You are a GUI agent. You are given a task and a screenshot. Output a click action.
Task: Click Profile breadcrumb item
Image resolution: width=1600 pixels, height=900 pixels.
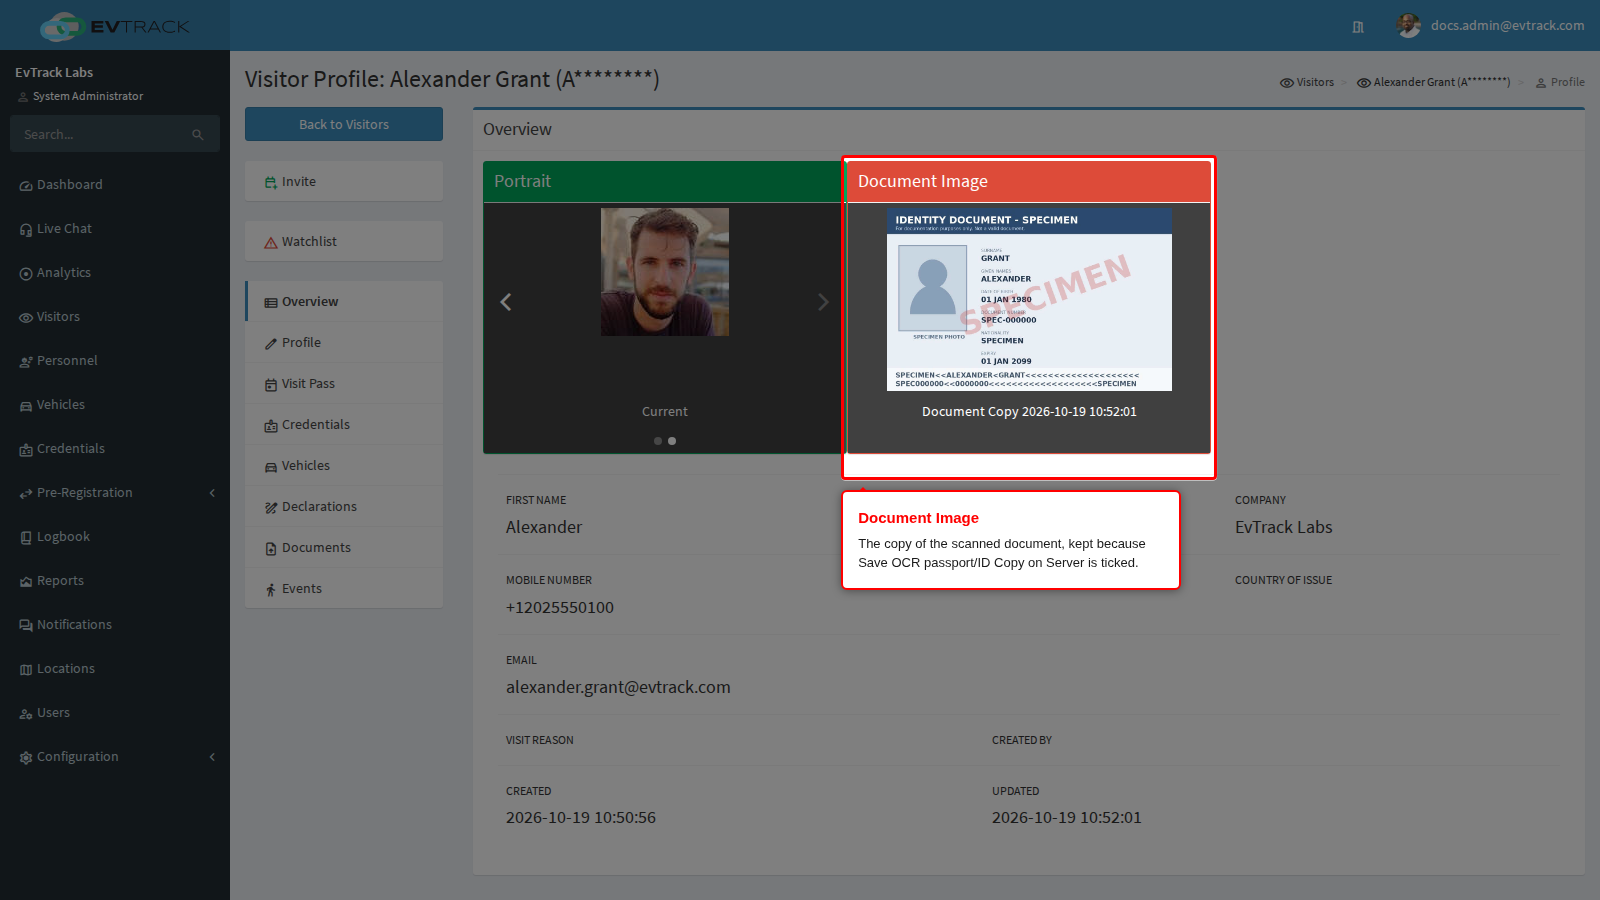[1560, 82]
